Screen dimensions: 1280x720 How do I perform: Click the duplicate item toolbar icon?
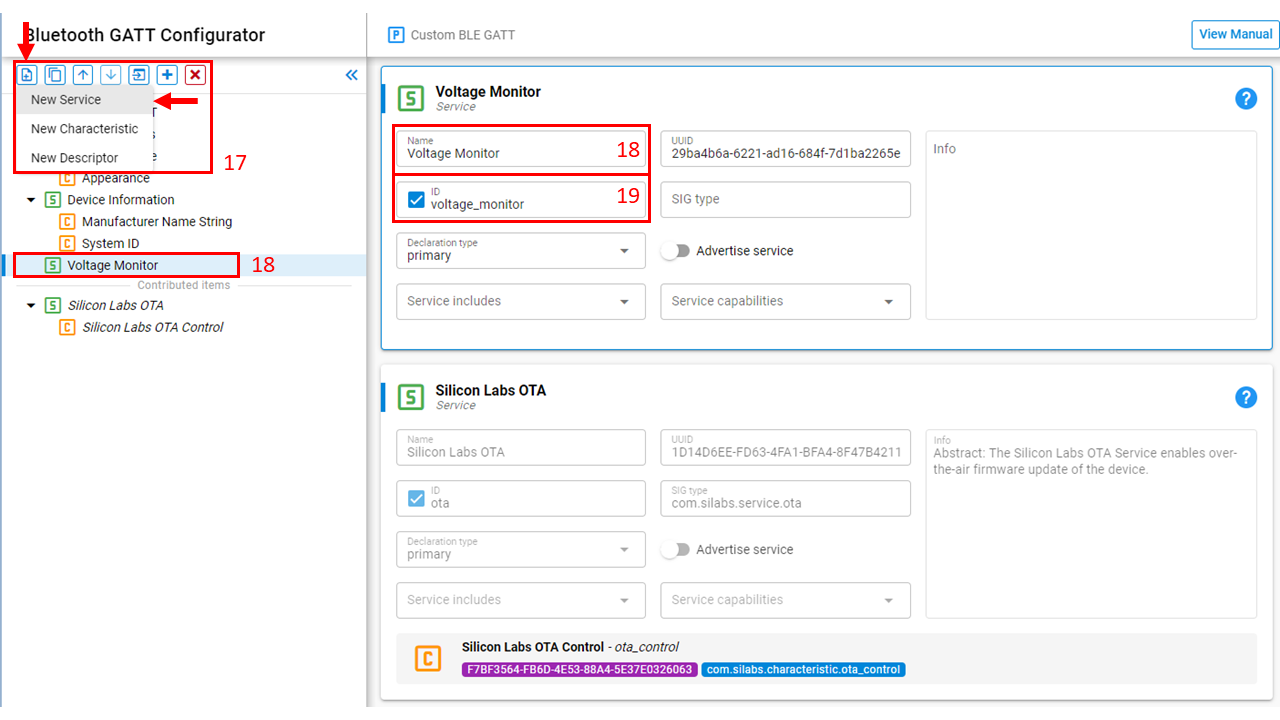tap(55, 75)
